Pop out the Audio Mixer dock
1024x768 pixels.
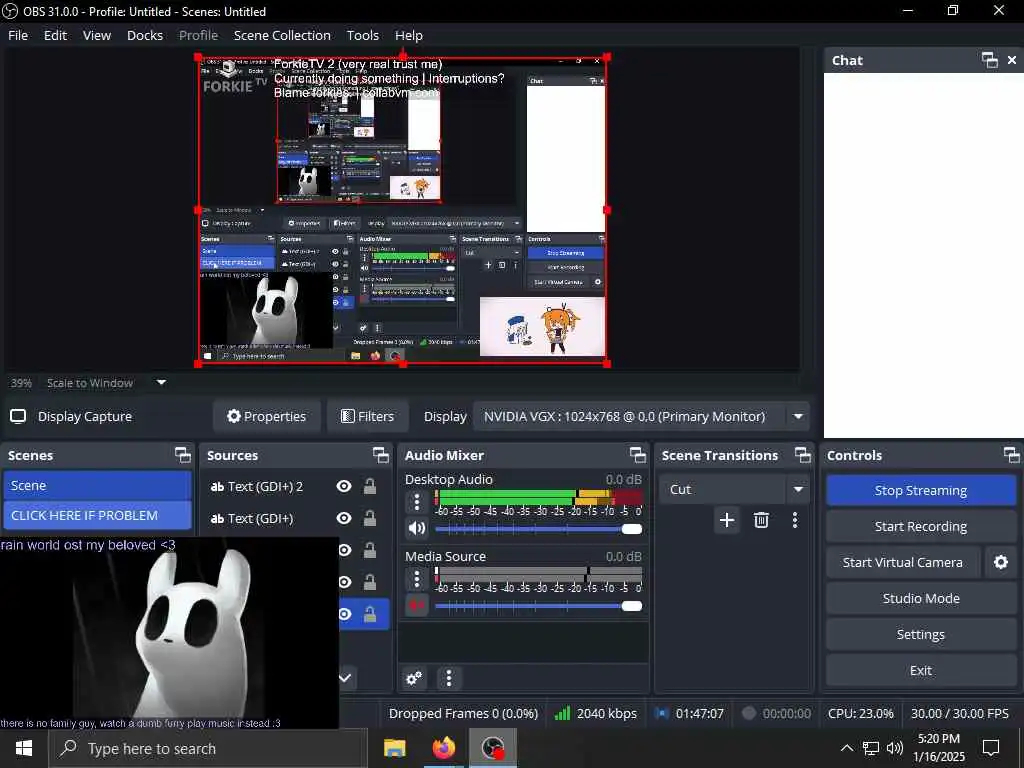click(637, 455)
